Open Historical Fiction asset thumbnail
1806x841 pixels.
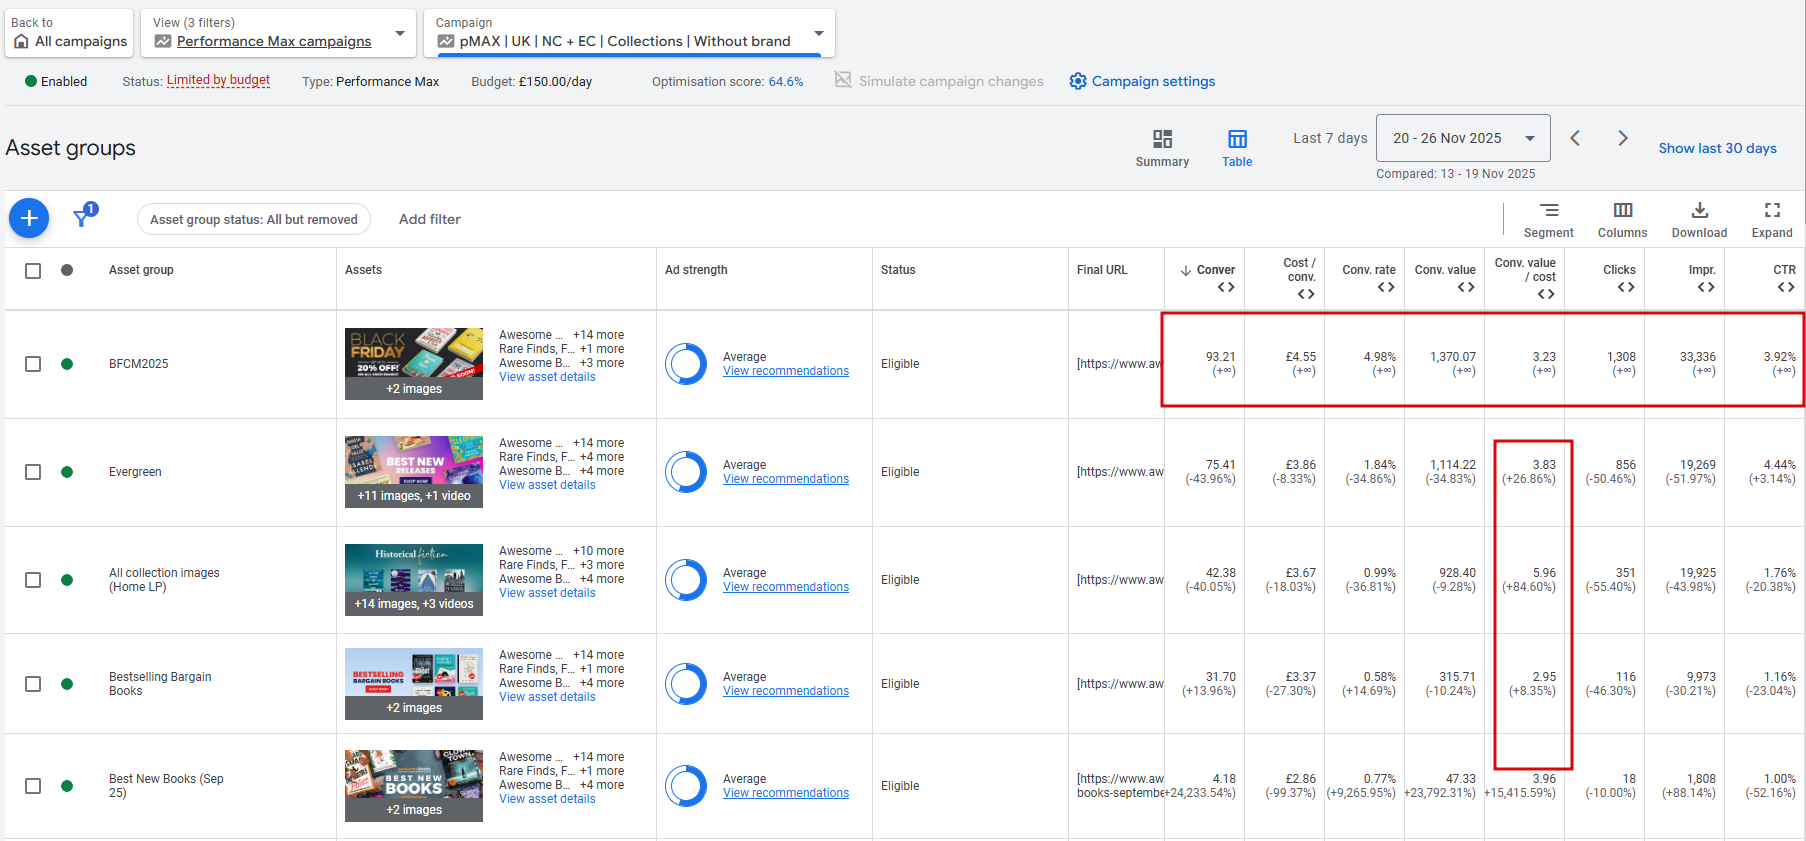coord(414,580)
